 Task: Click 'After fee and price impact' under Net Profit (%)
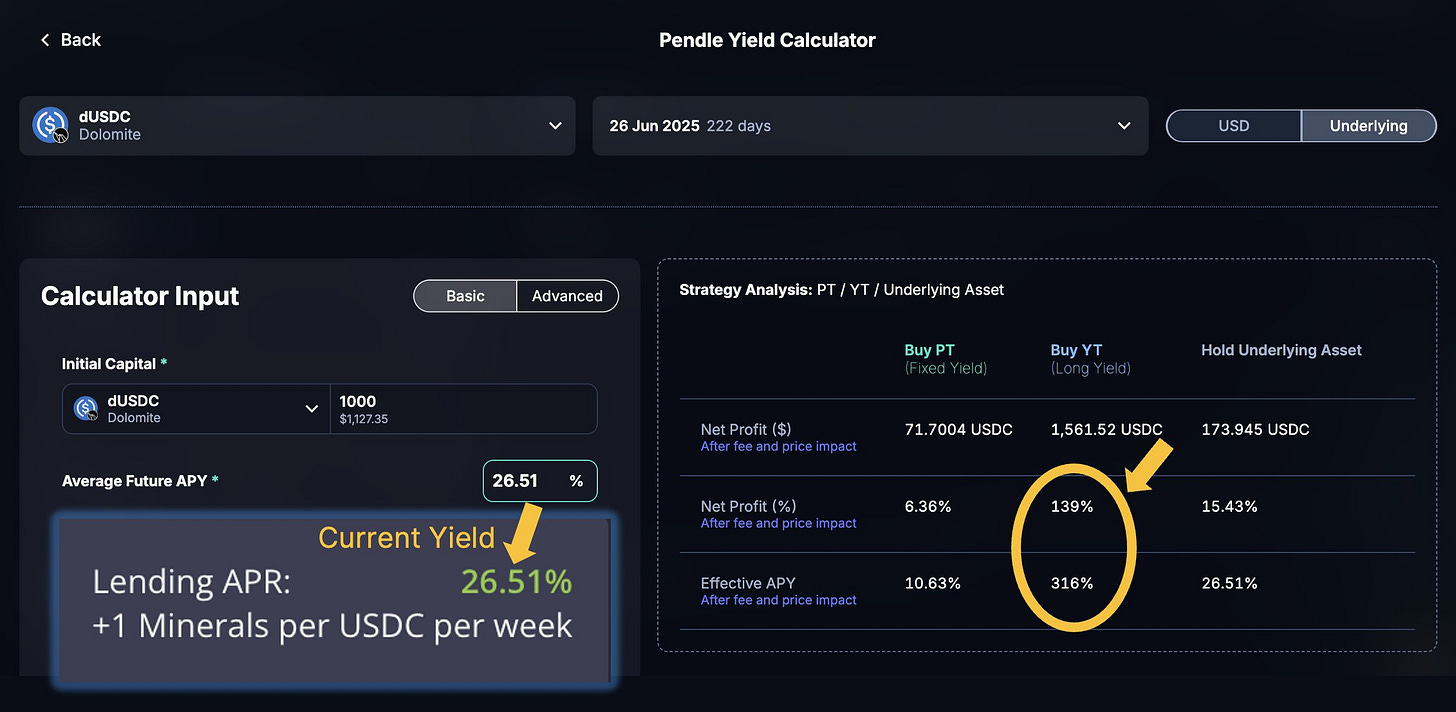(778, 524)
